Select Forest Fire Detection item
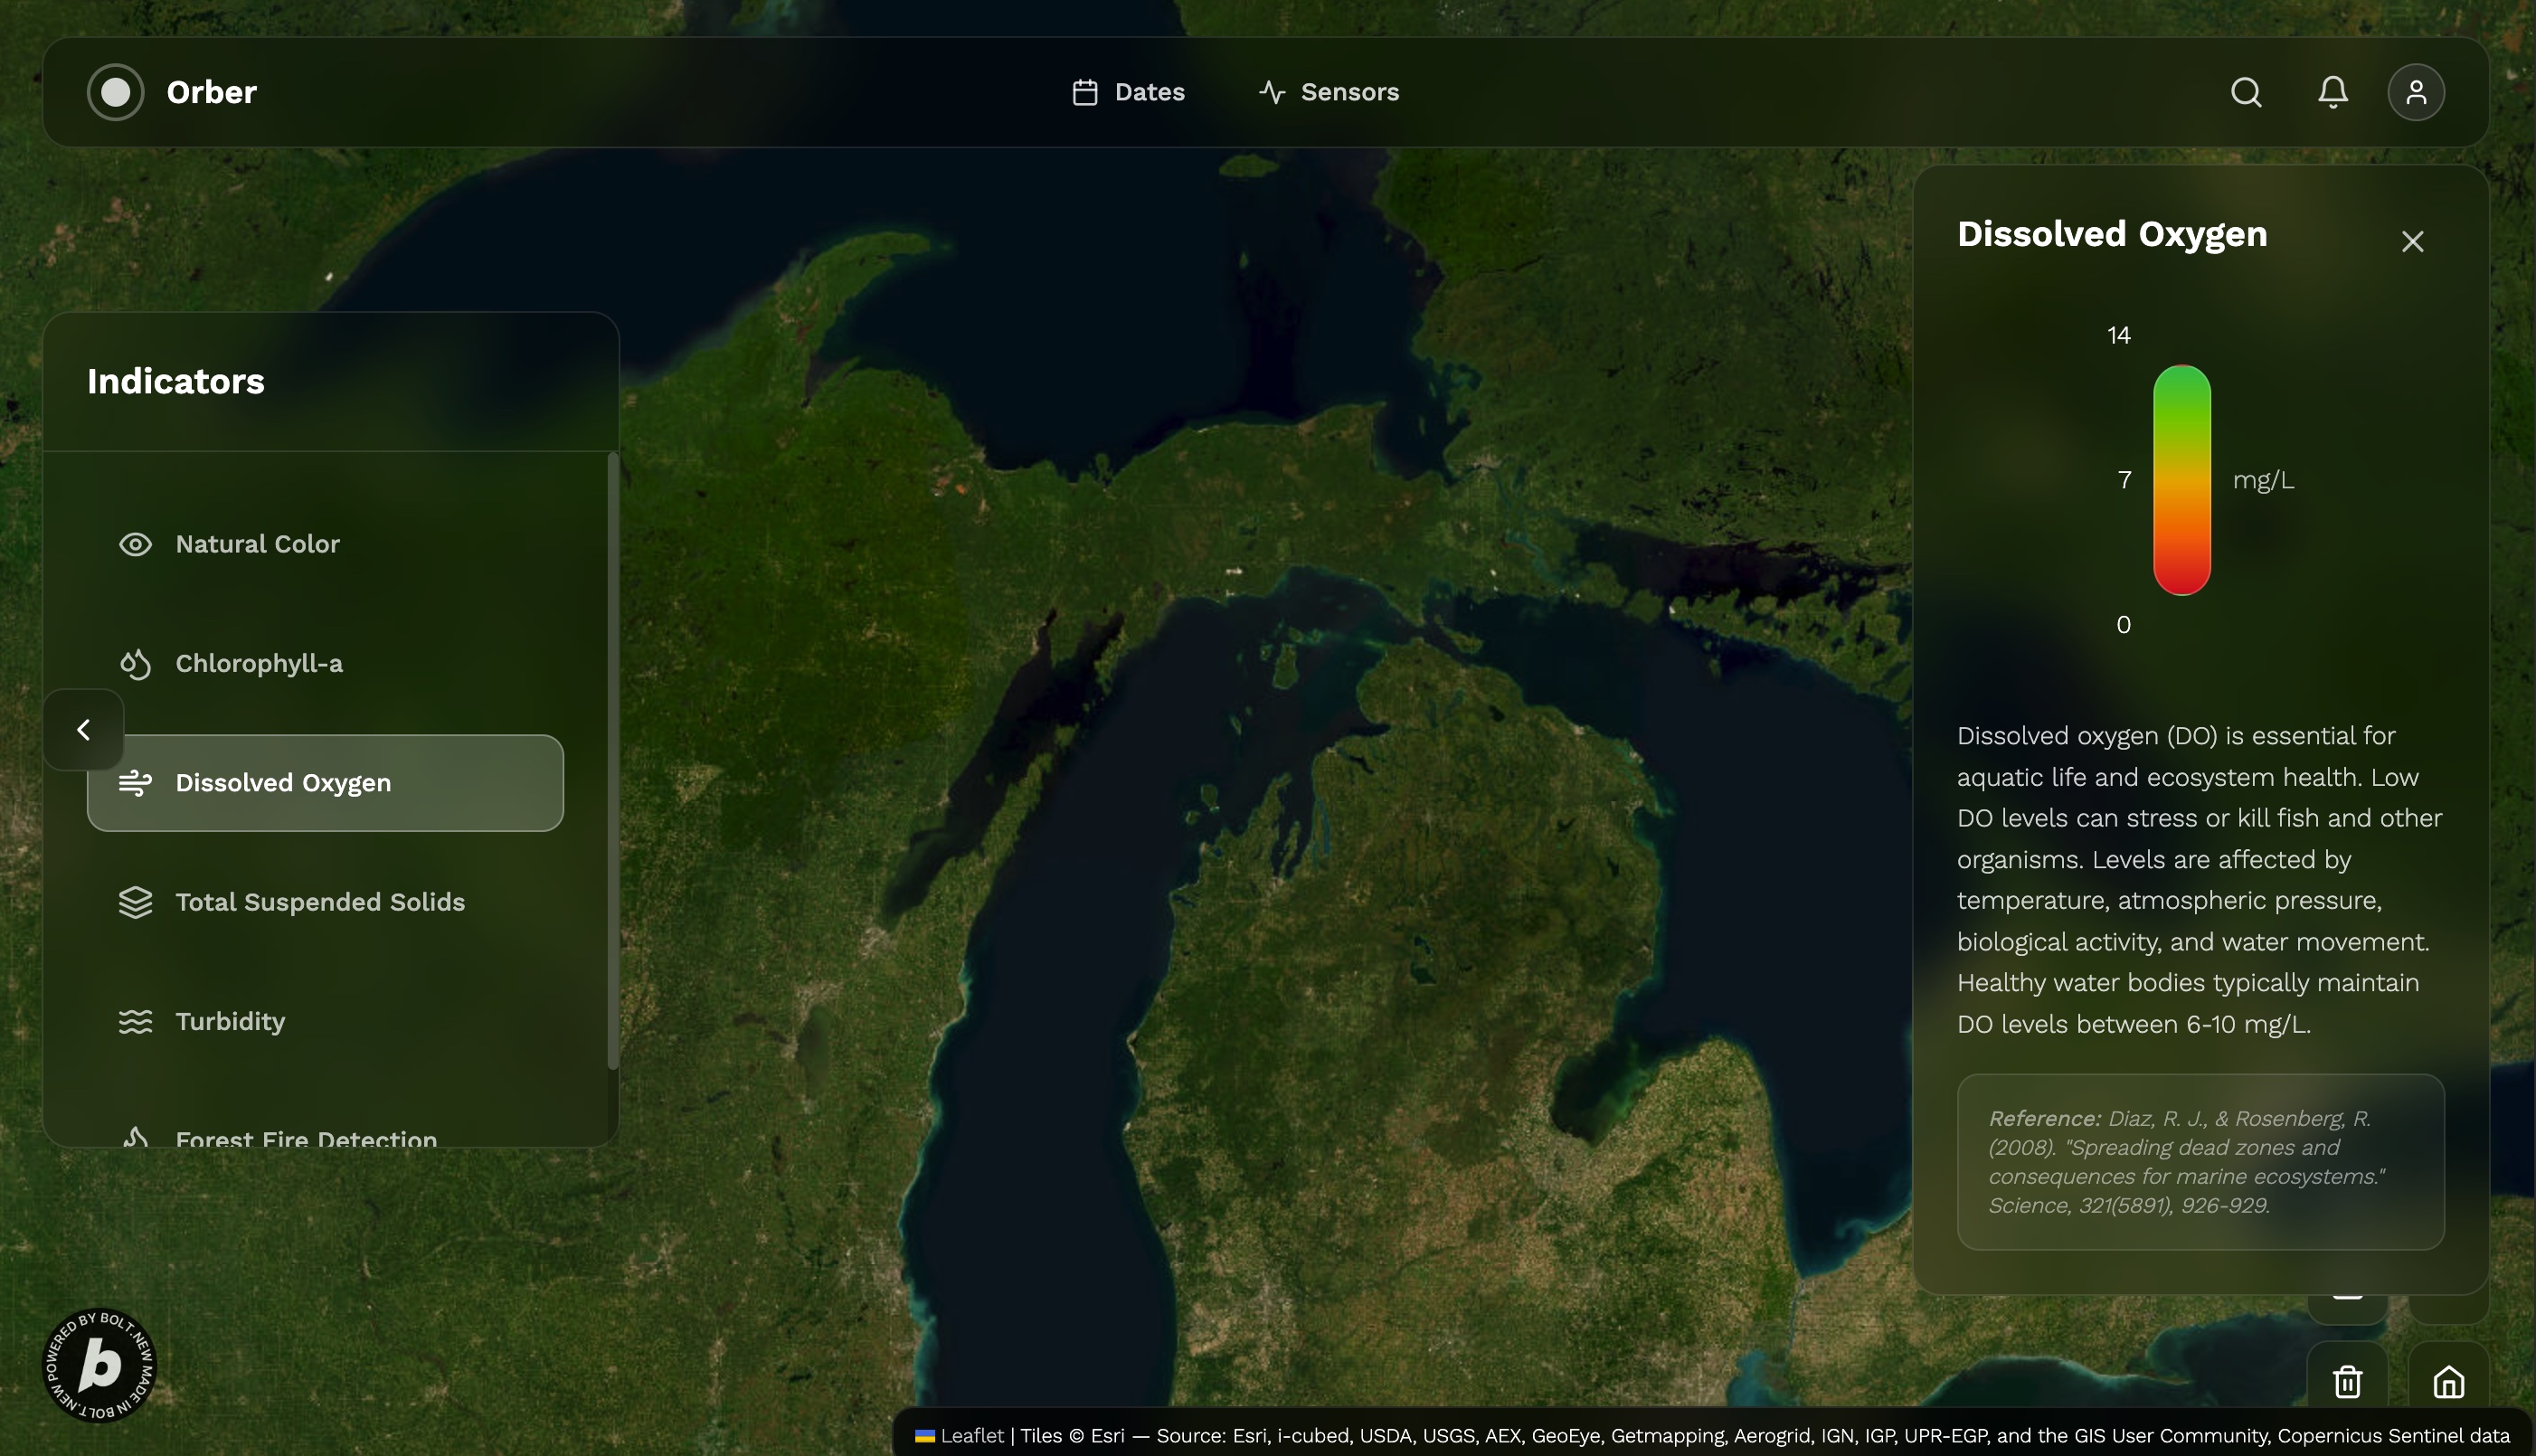This screenshot has height=1456, width=2536. click(x=305, y=1138)
